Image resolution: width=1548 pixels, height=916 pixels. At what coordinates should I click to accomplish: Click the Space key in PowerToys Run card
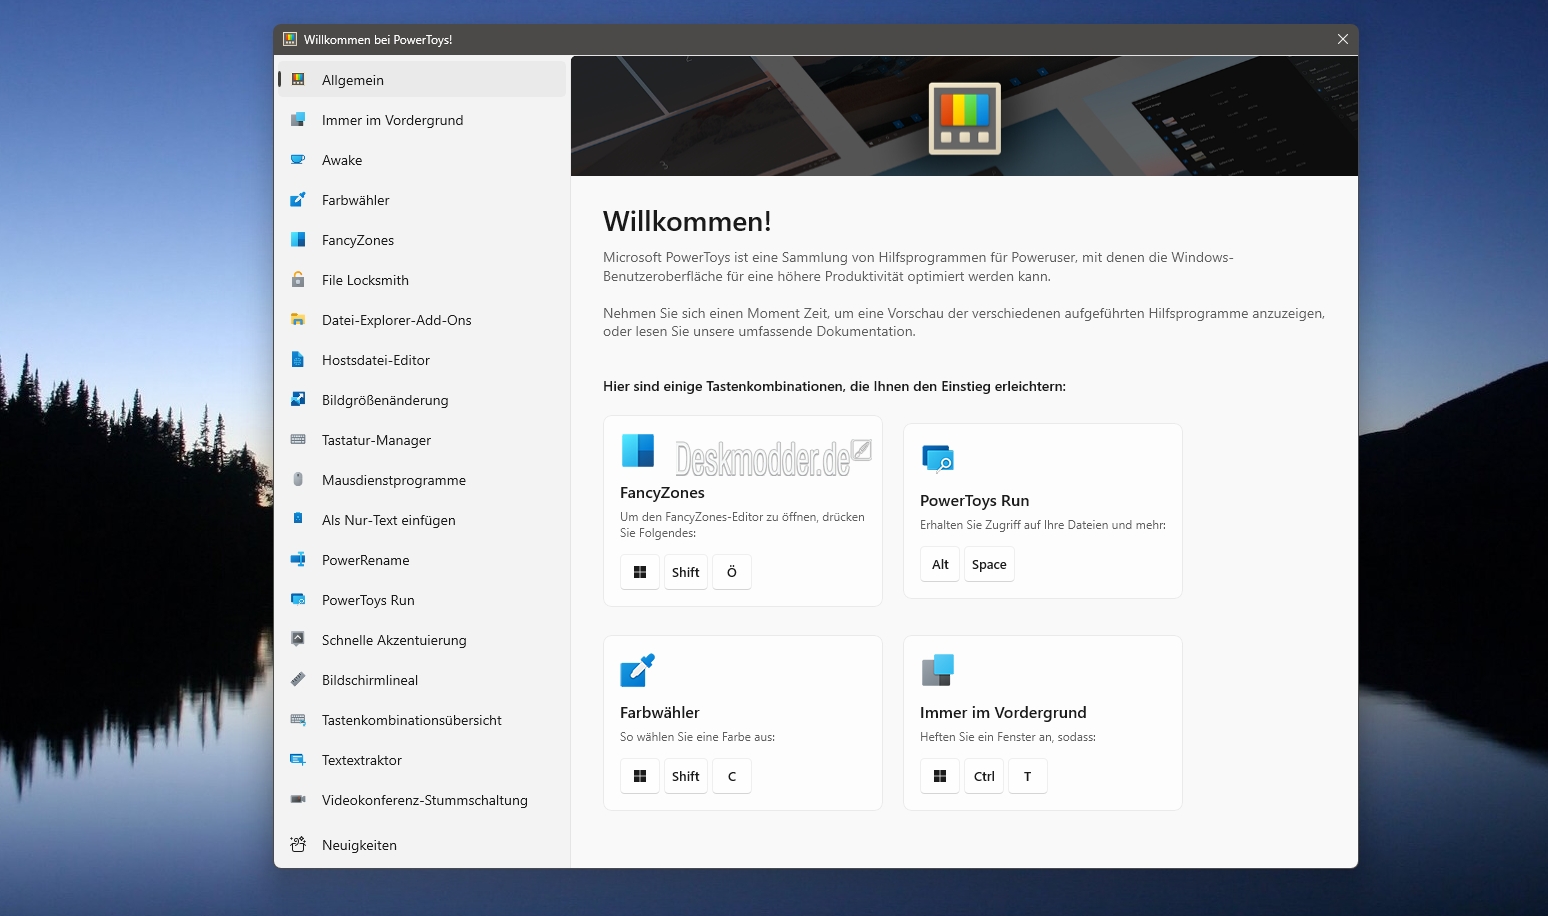pyautogui.click(x=989, y=564)
